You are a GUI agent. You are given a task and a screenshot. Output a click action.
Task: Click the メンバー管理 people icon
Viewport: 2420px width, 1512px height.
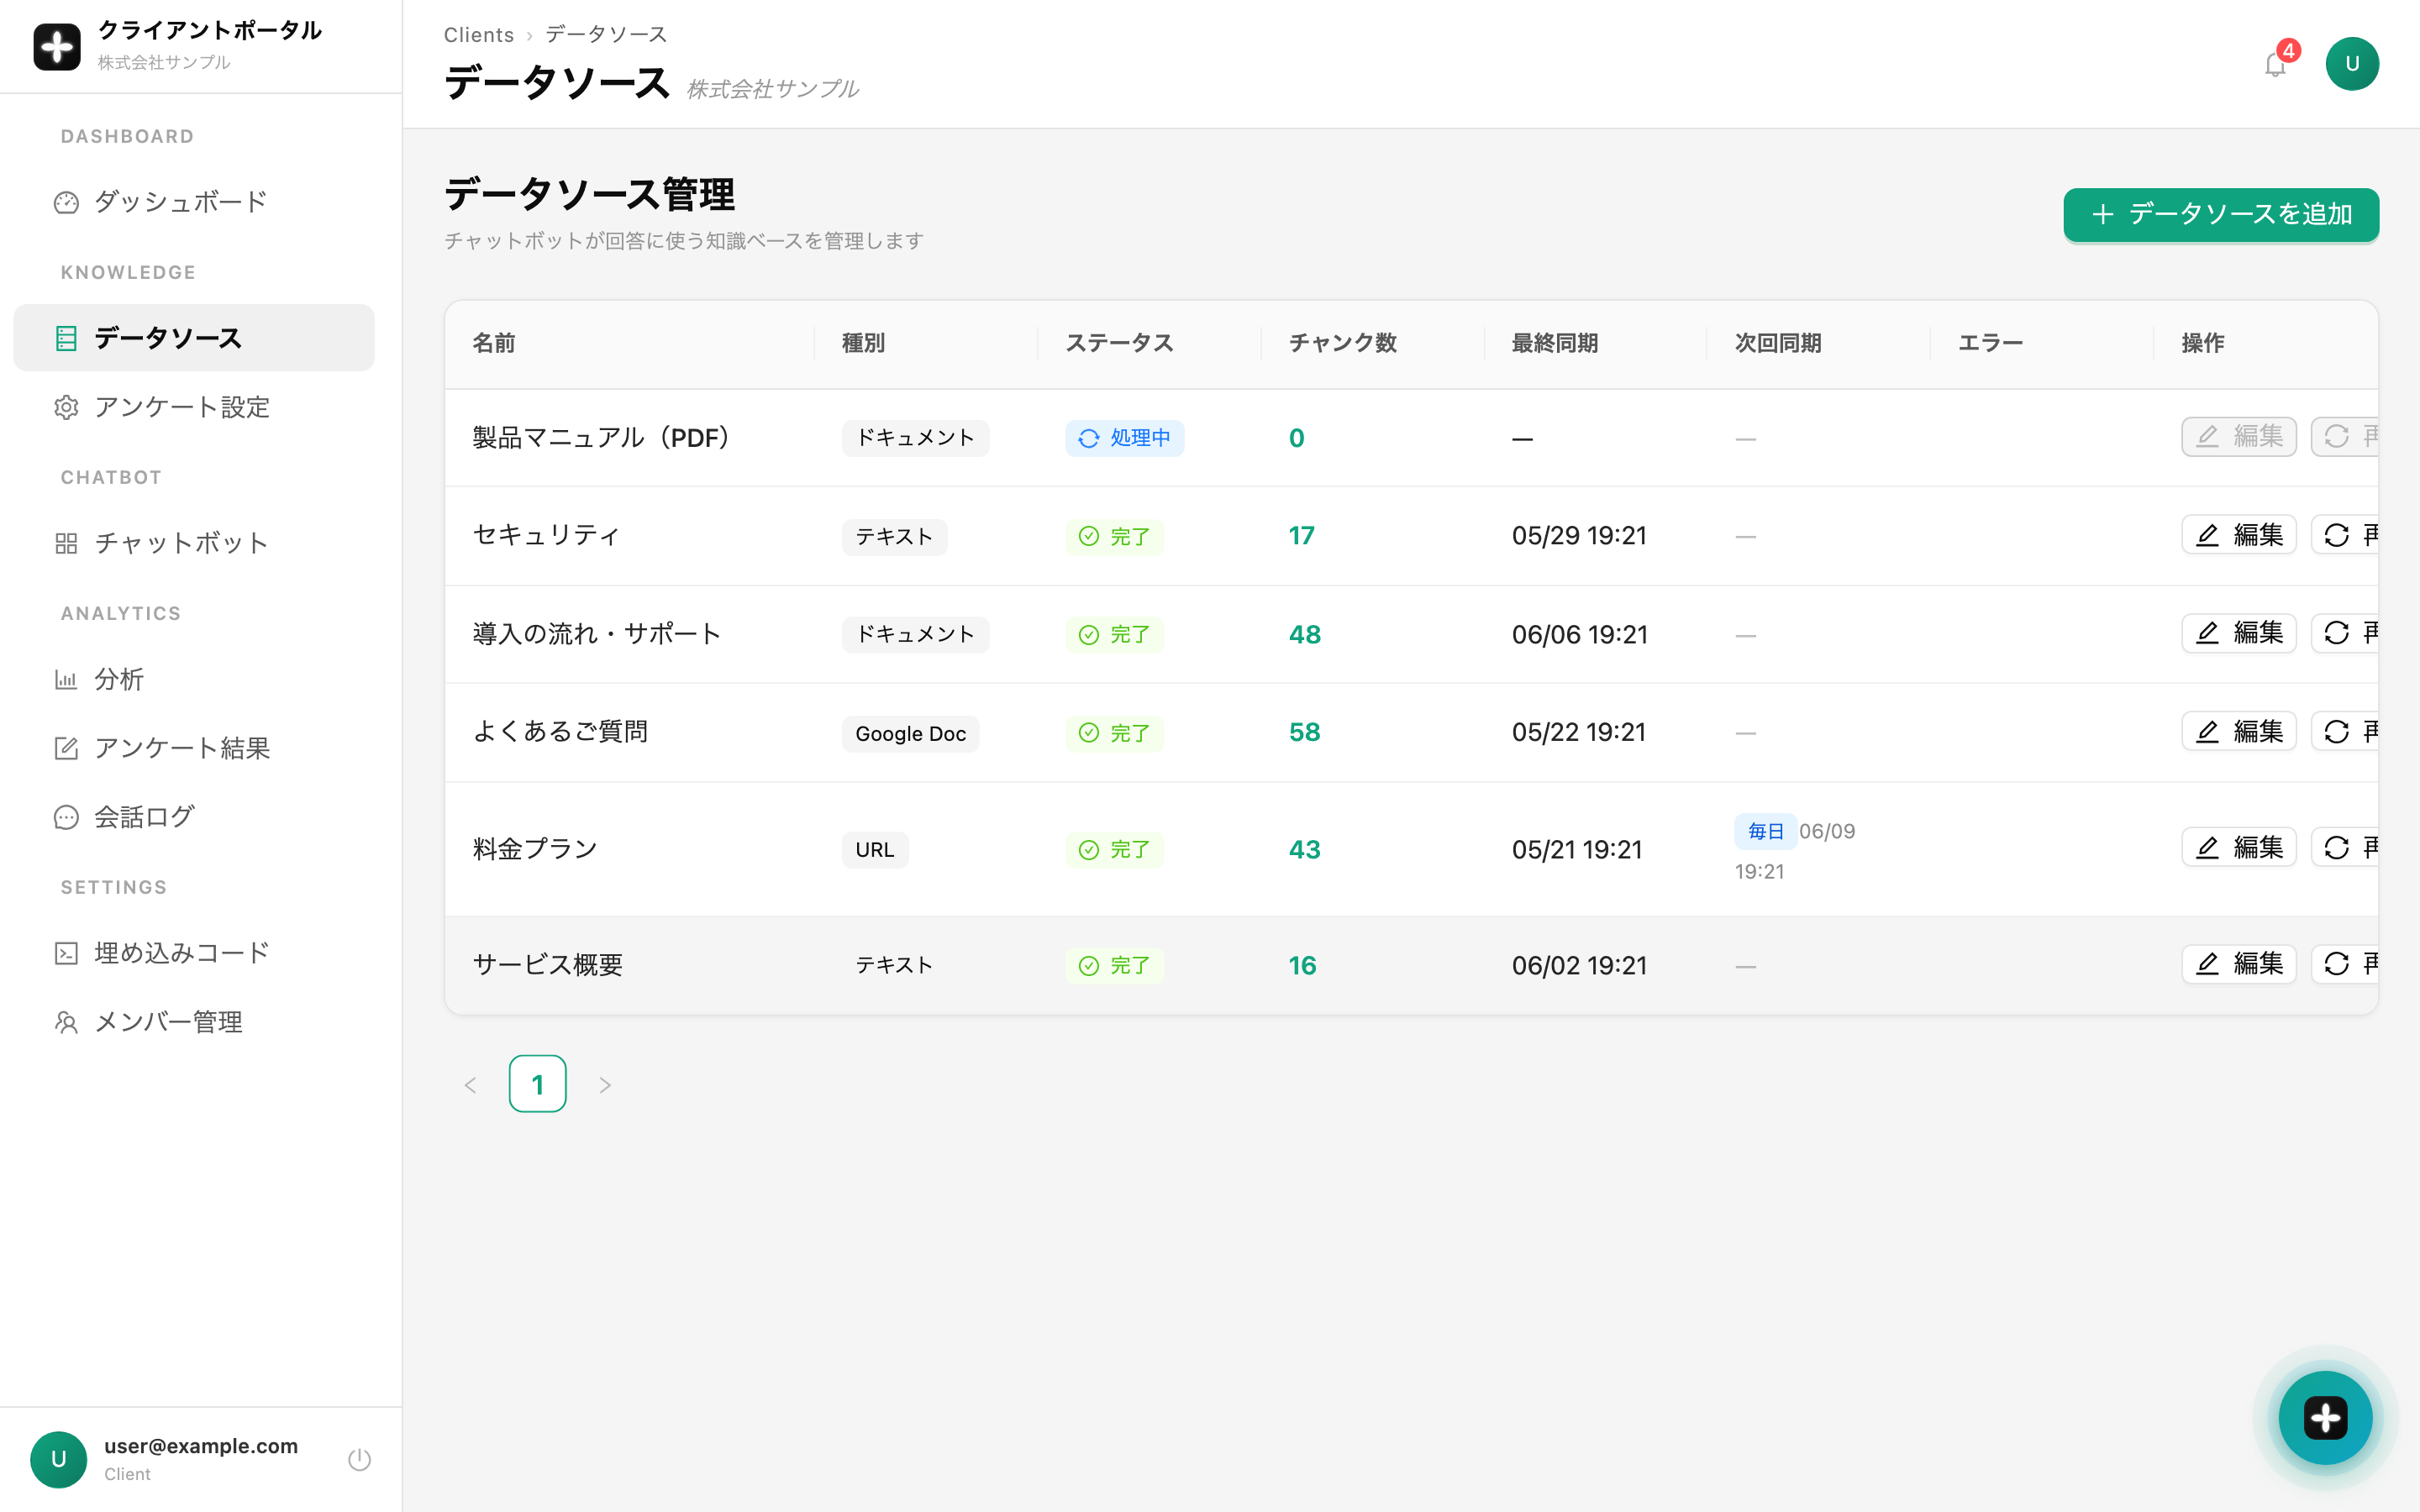click(66, 1023)
